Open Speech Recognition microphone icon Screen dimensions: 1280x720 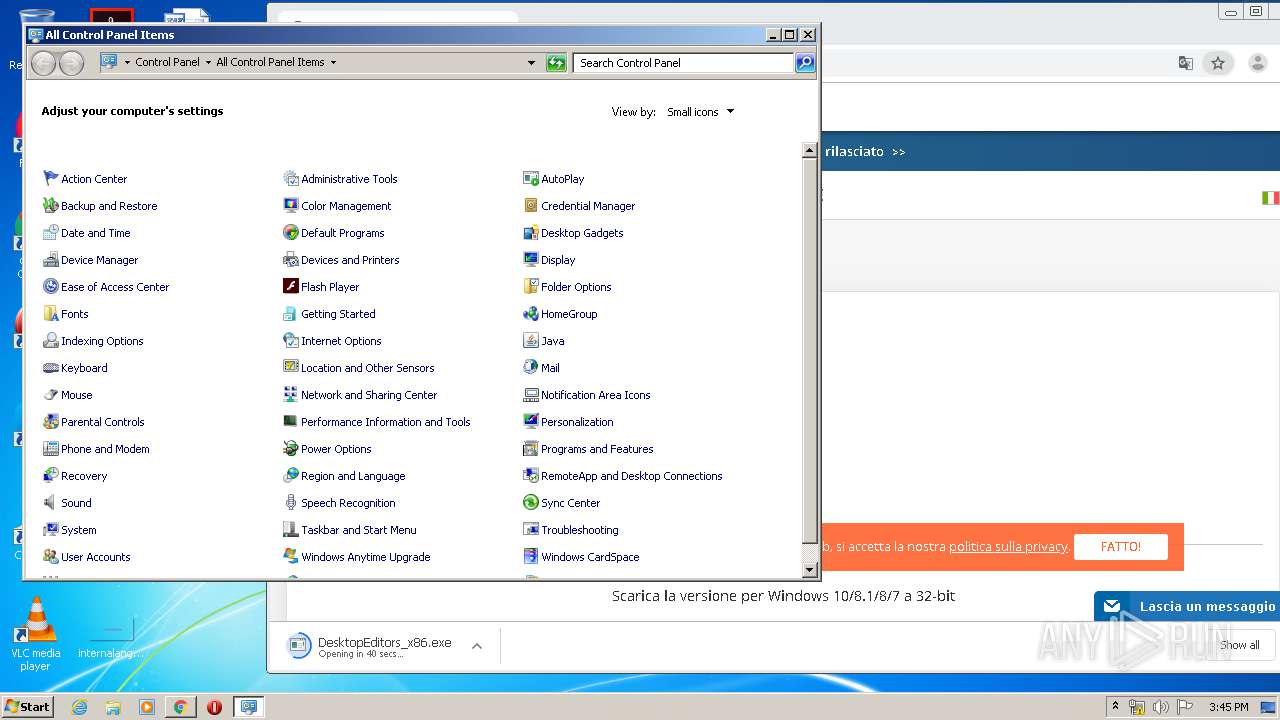coord(291,502)
